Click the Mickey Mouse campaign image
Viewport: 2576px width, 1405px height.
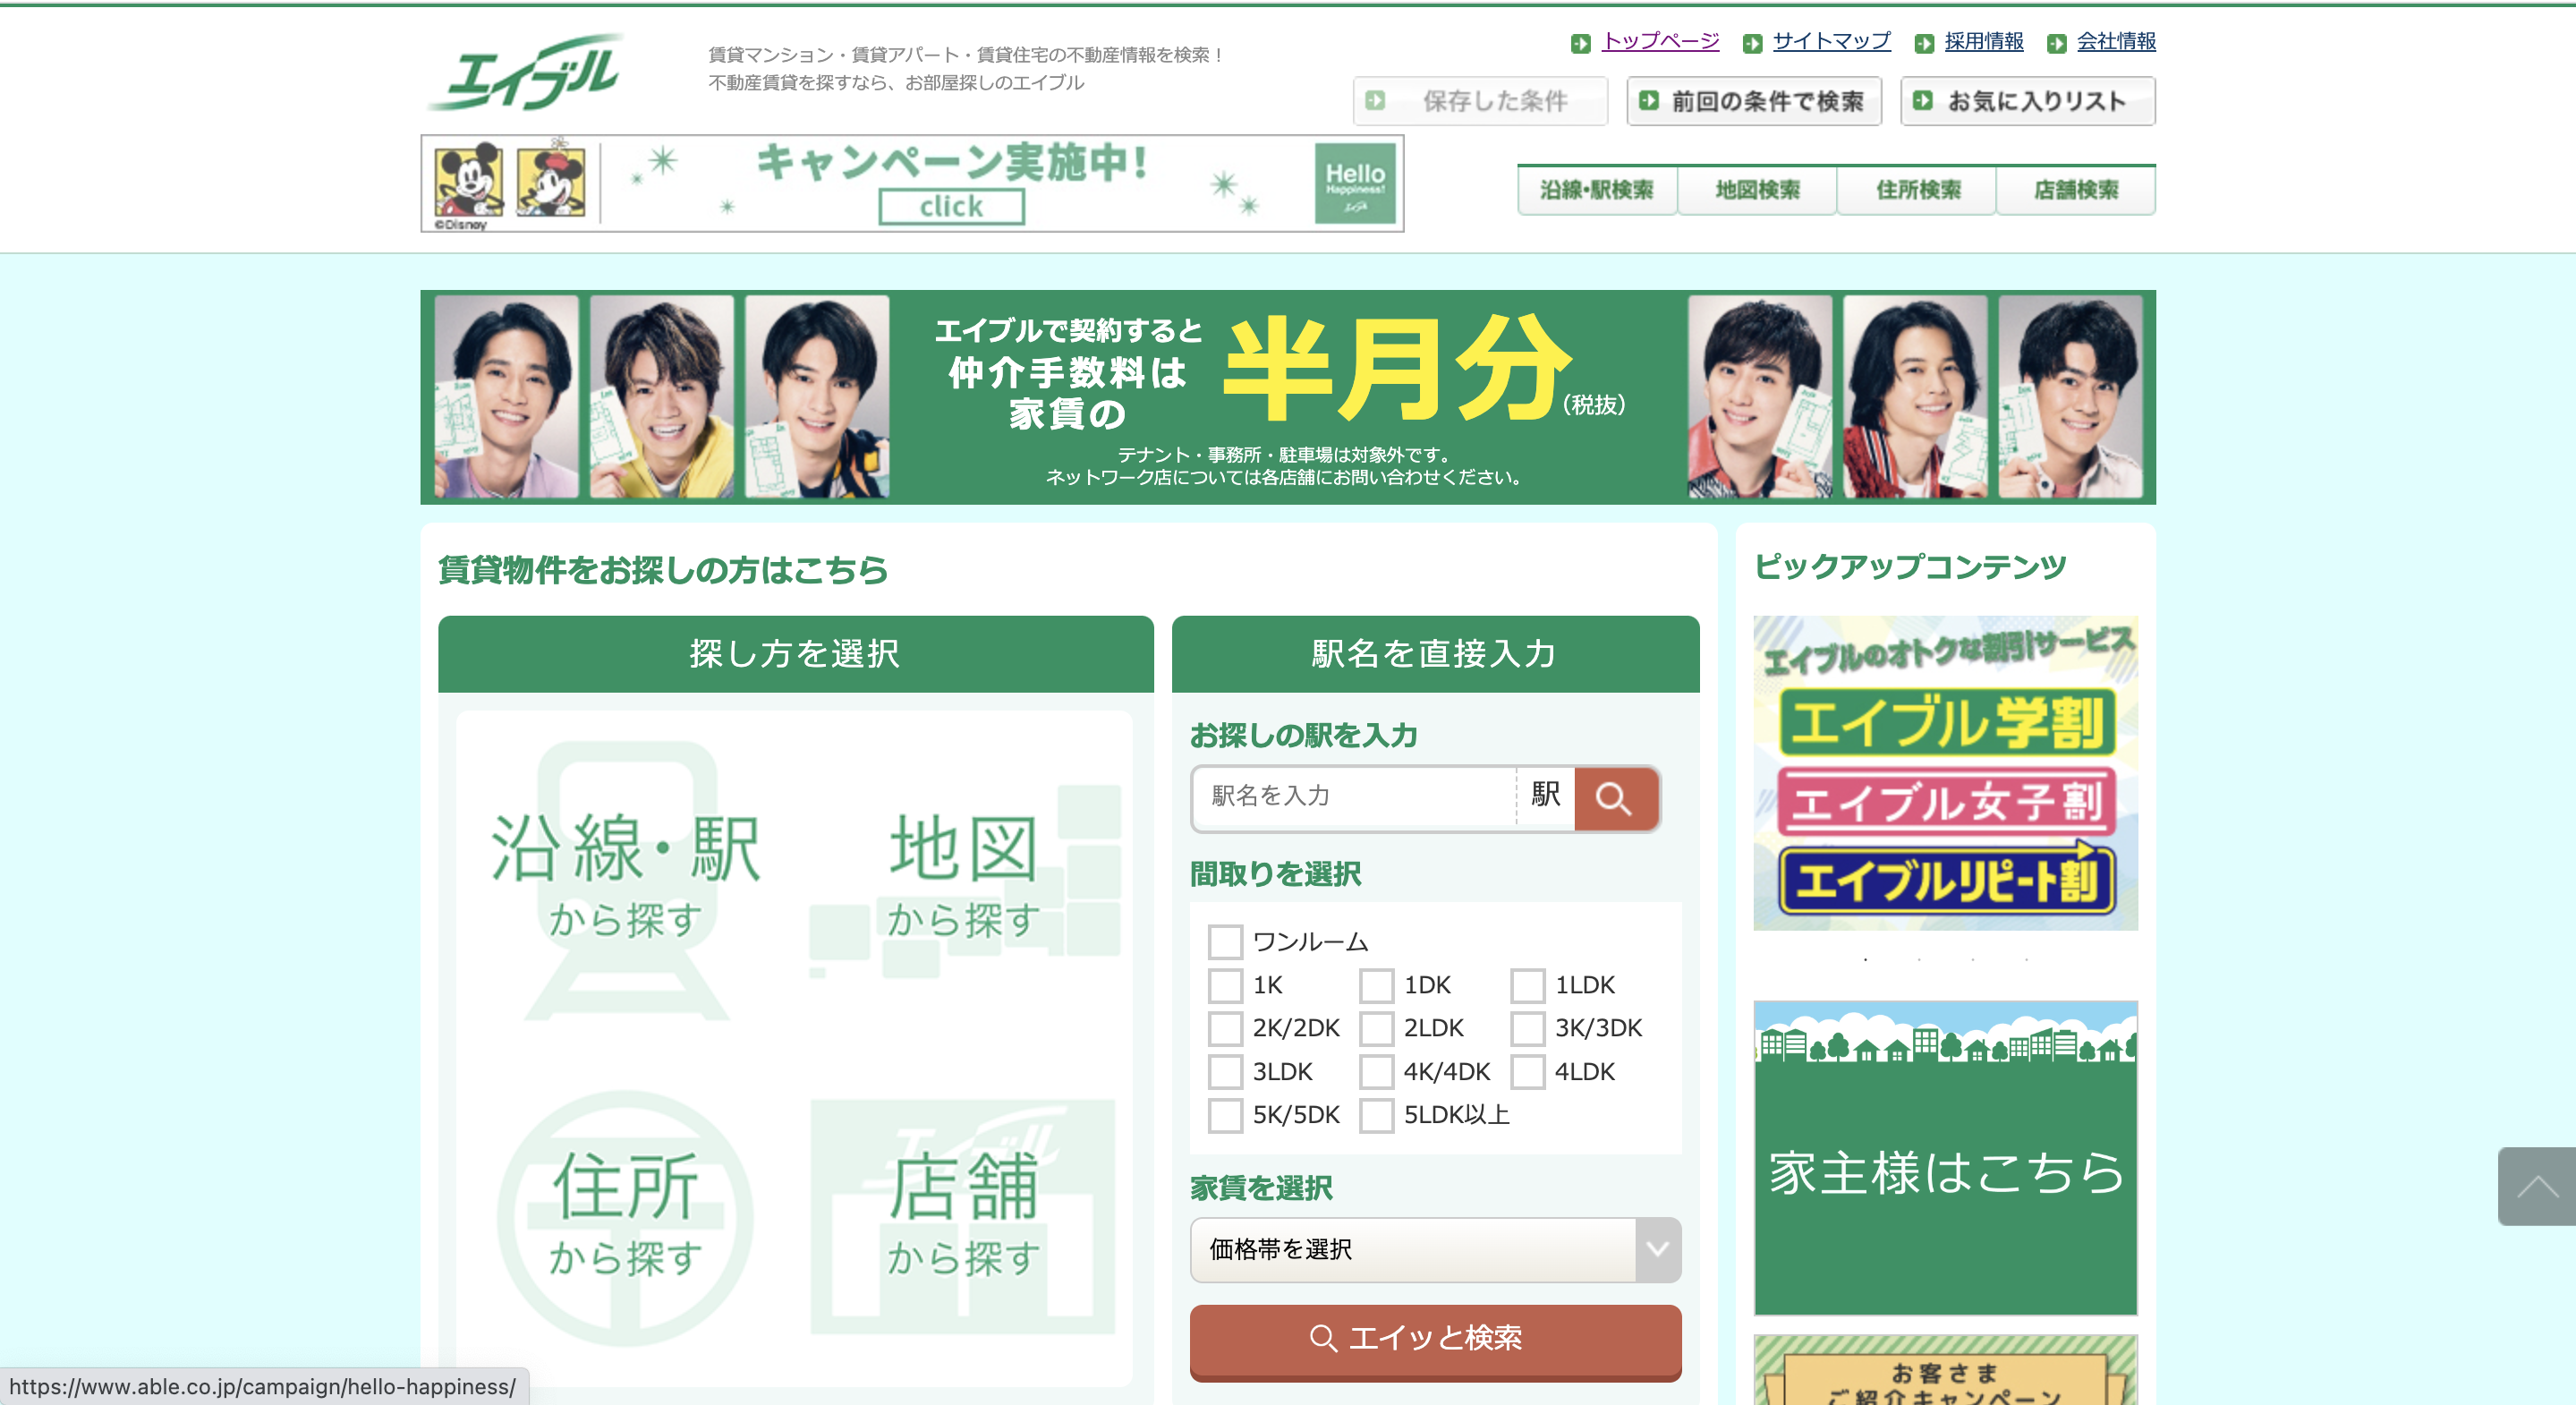coord(468,180)
